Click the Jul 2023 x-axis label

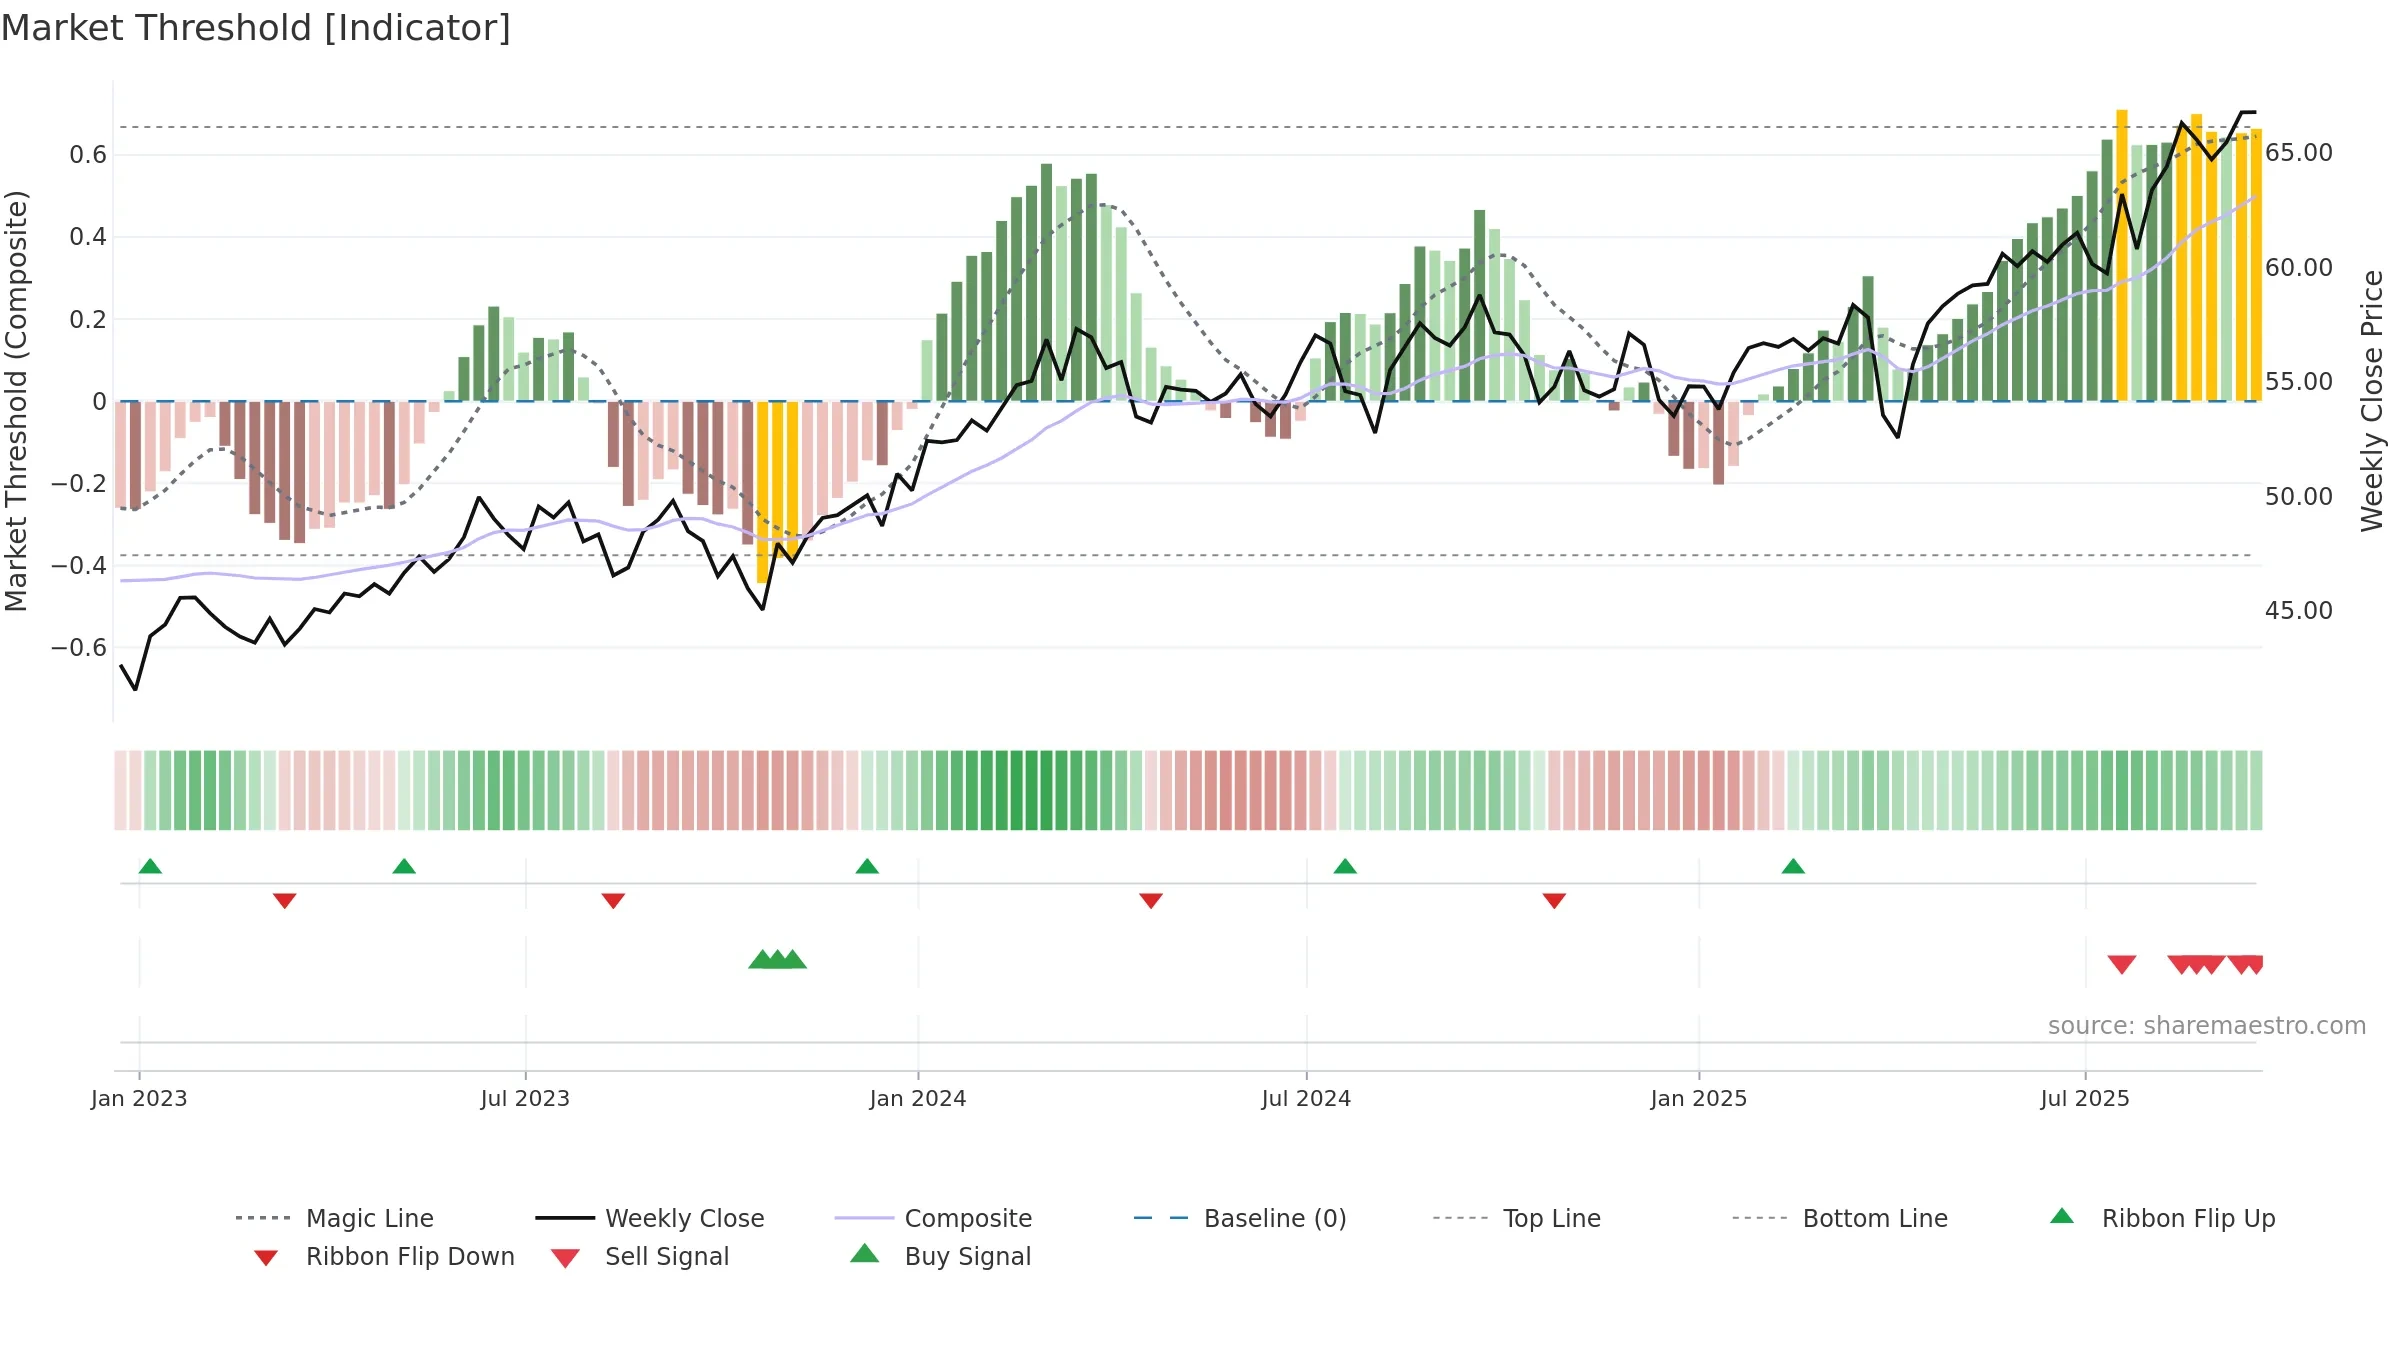[x=525, y=1099]
